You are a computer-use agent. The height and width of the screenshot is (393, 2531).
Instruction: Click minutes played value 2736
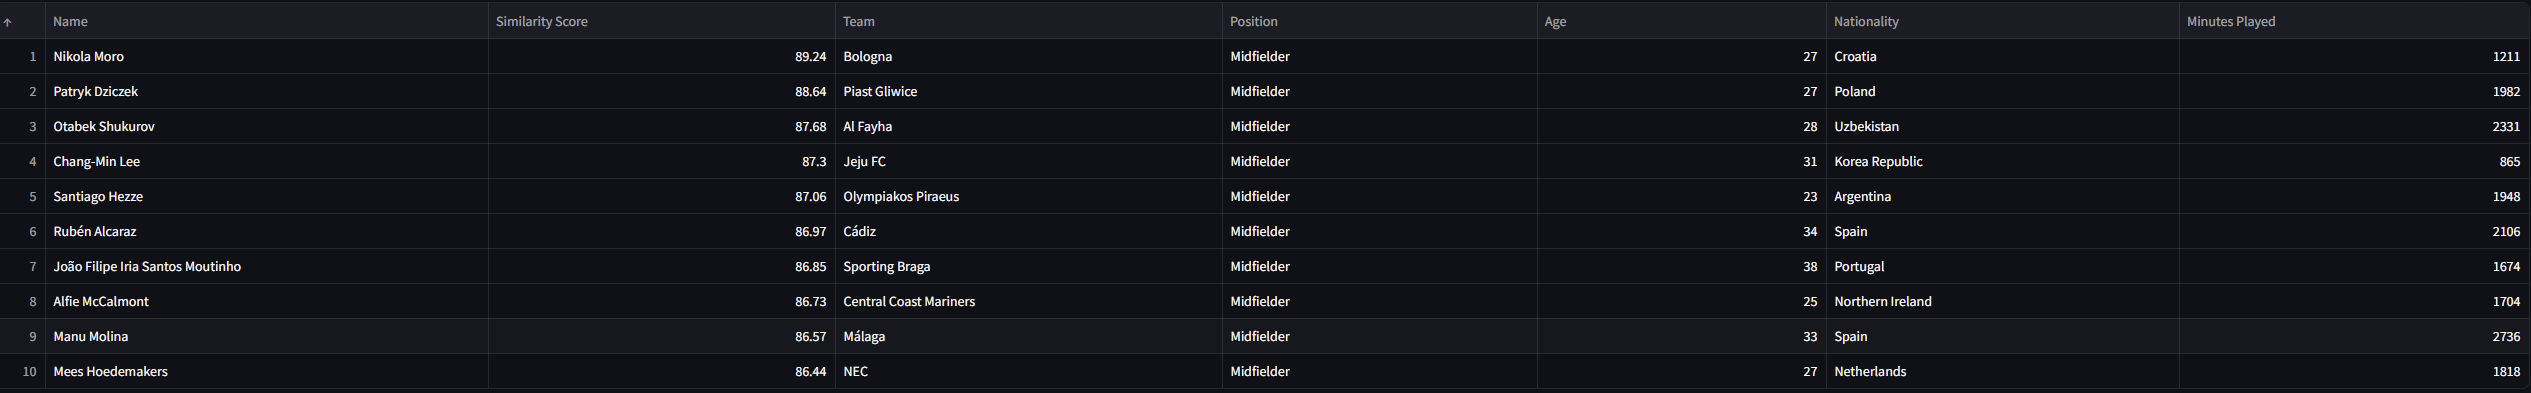(x=2354, y=336)
